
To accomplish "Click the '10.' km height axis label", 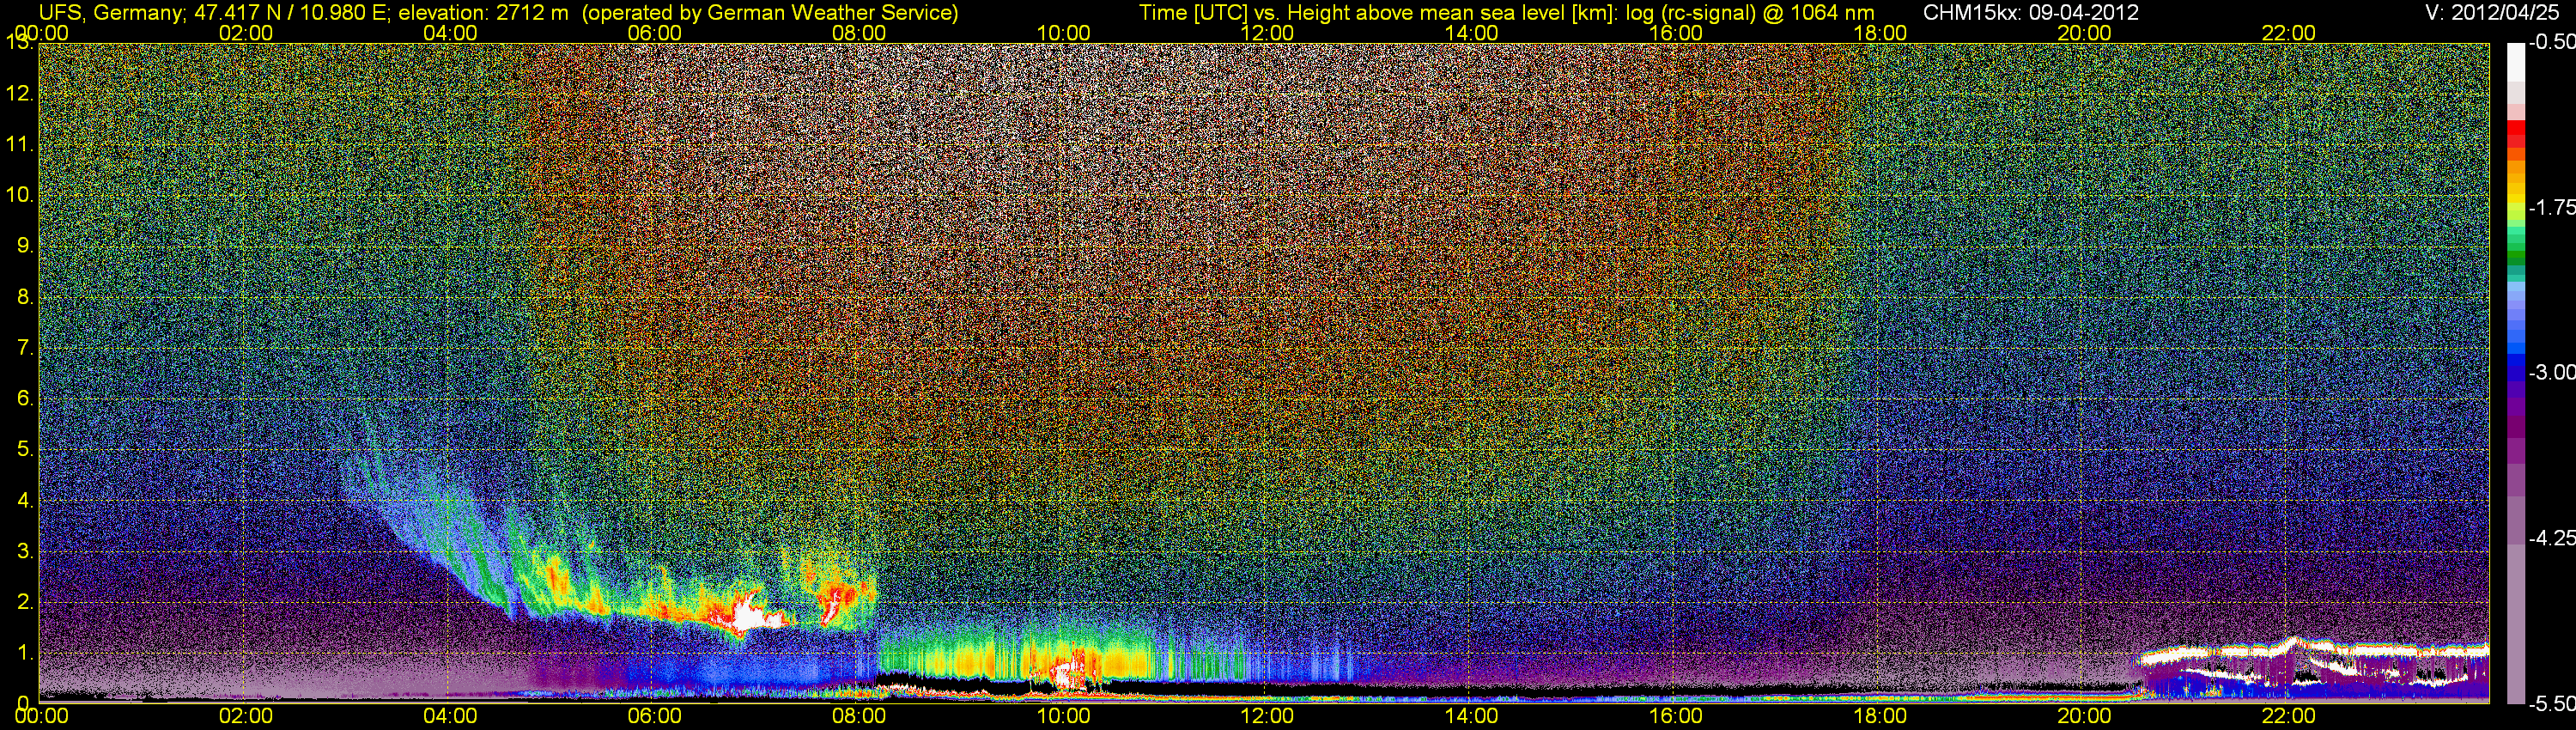I will click(x=21, y=195).
